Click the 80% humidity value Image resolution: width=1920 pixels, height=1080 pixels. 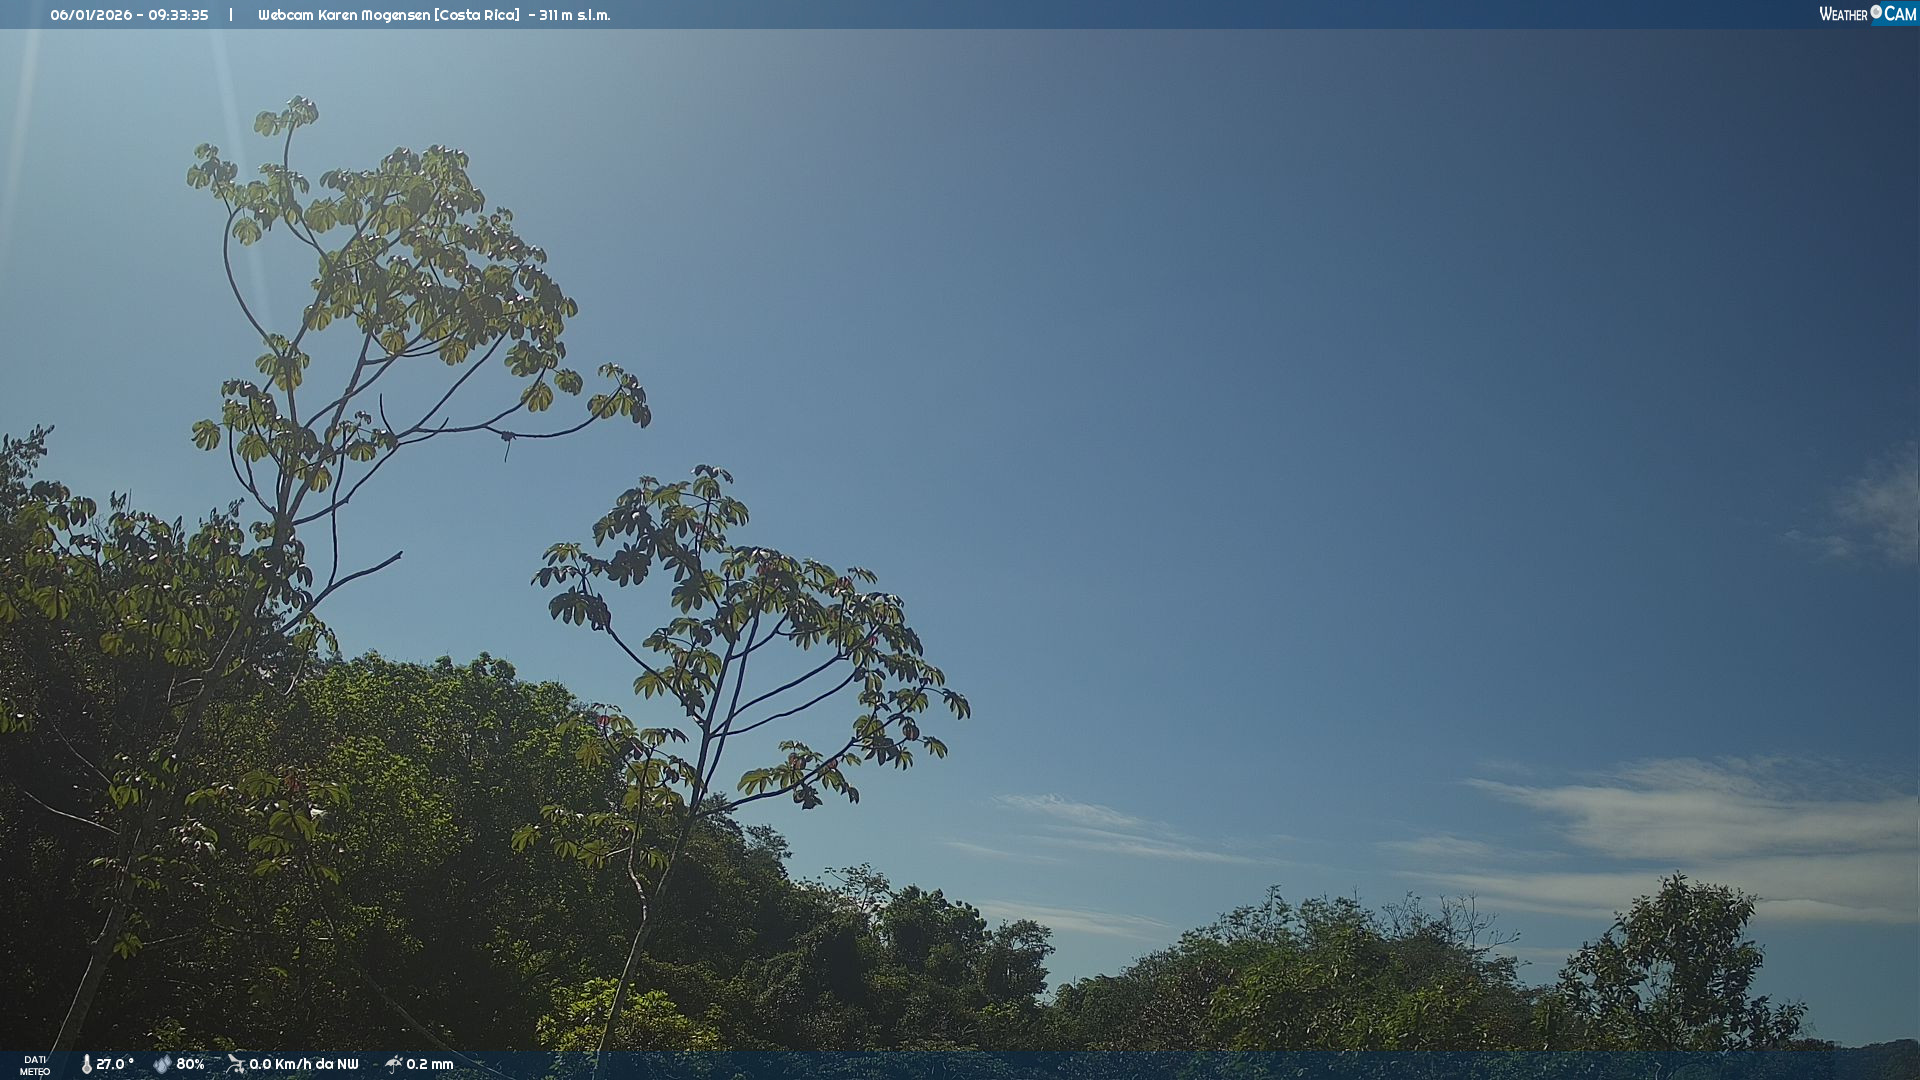coord(190,1064)
